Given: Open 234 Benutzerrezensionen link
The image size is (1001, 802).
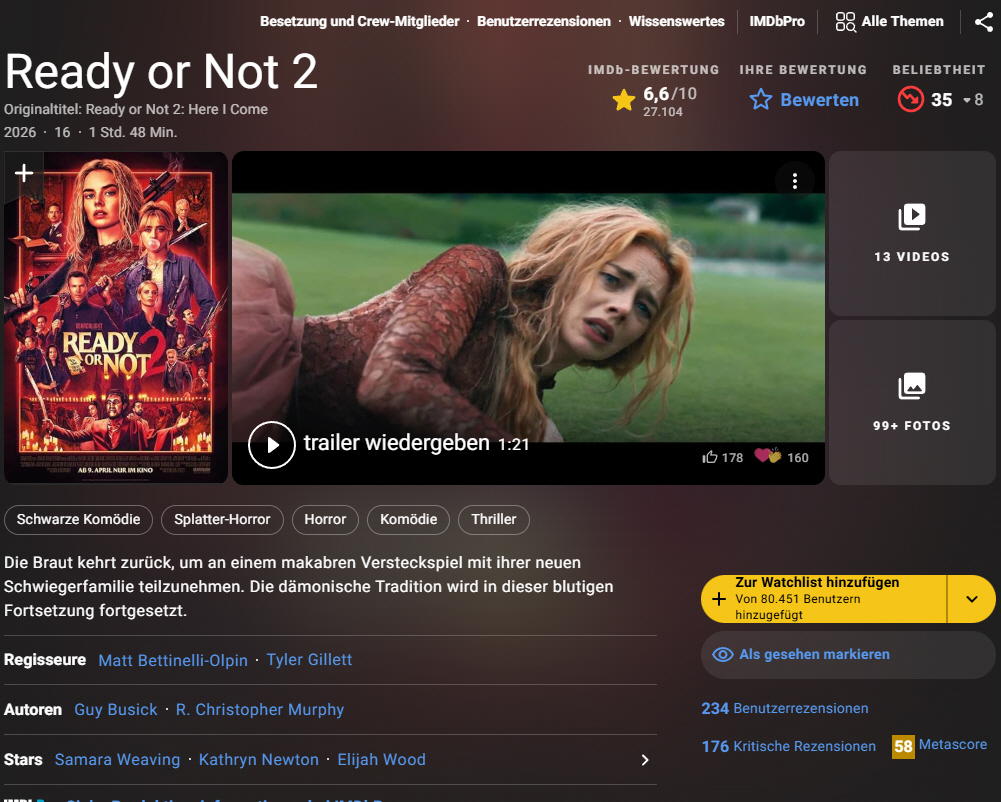Looking at the screenshot, I should pos(785,709).
